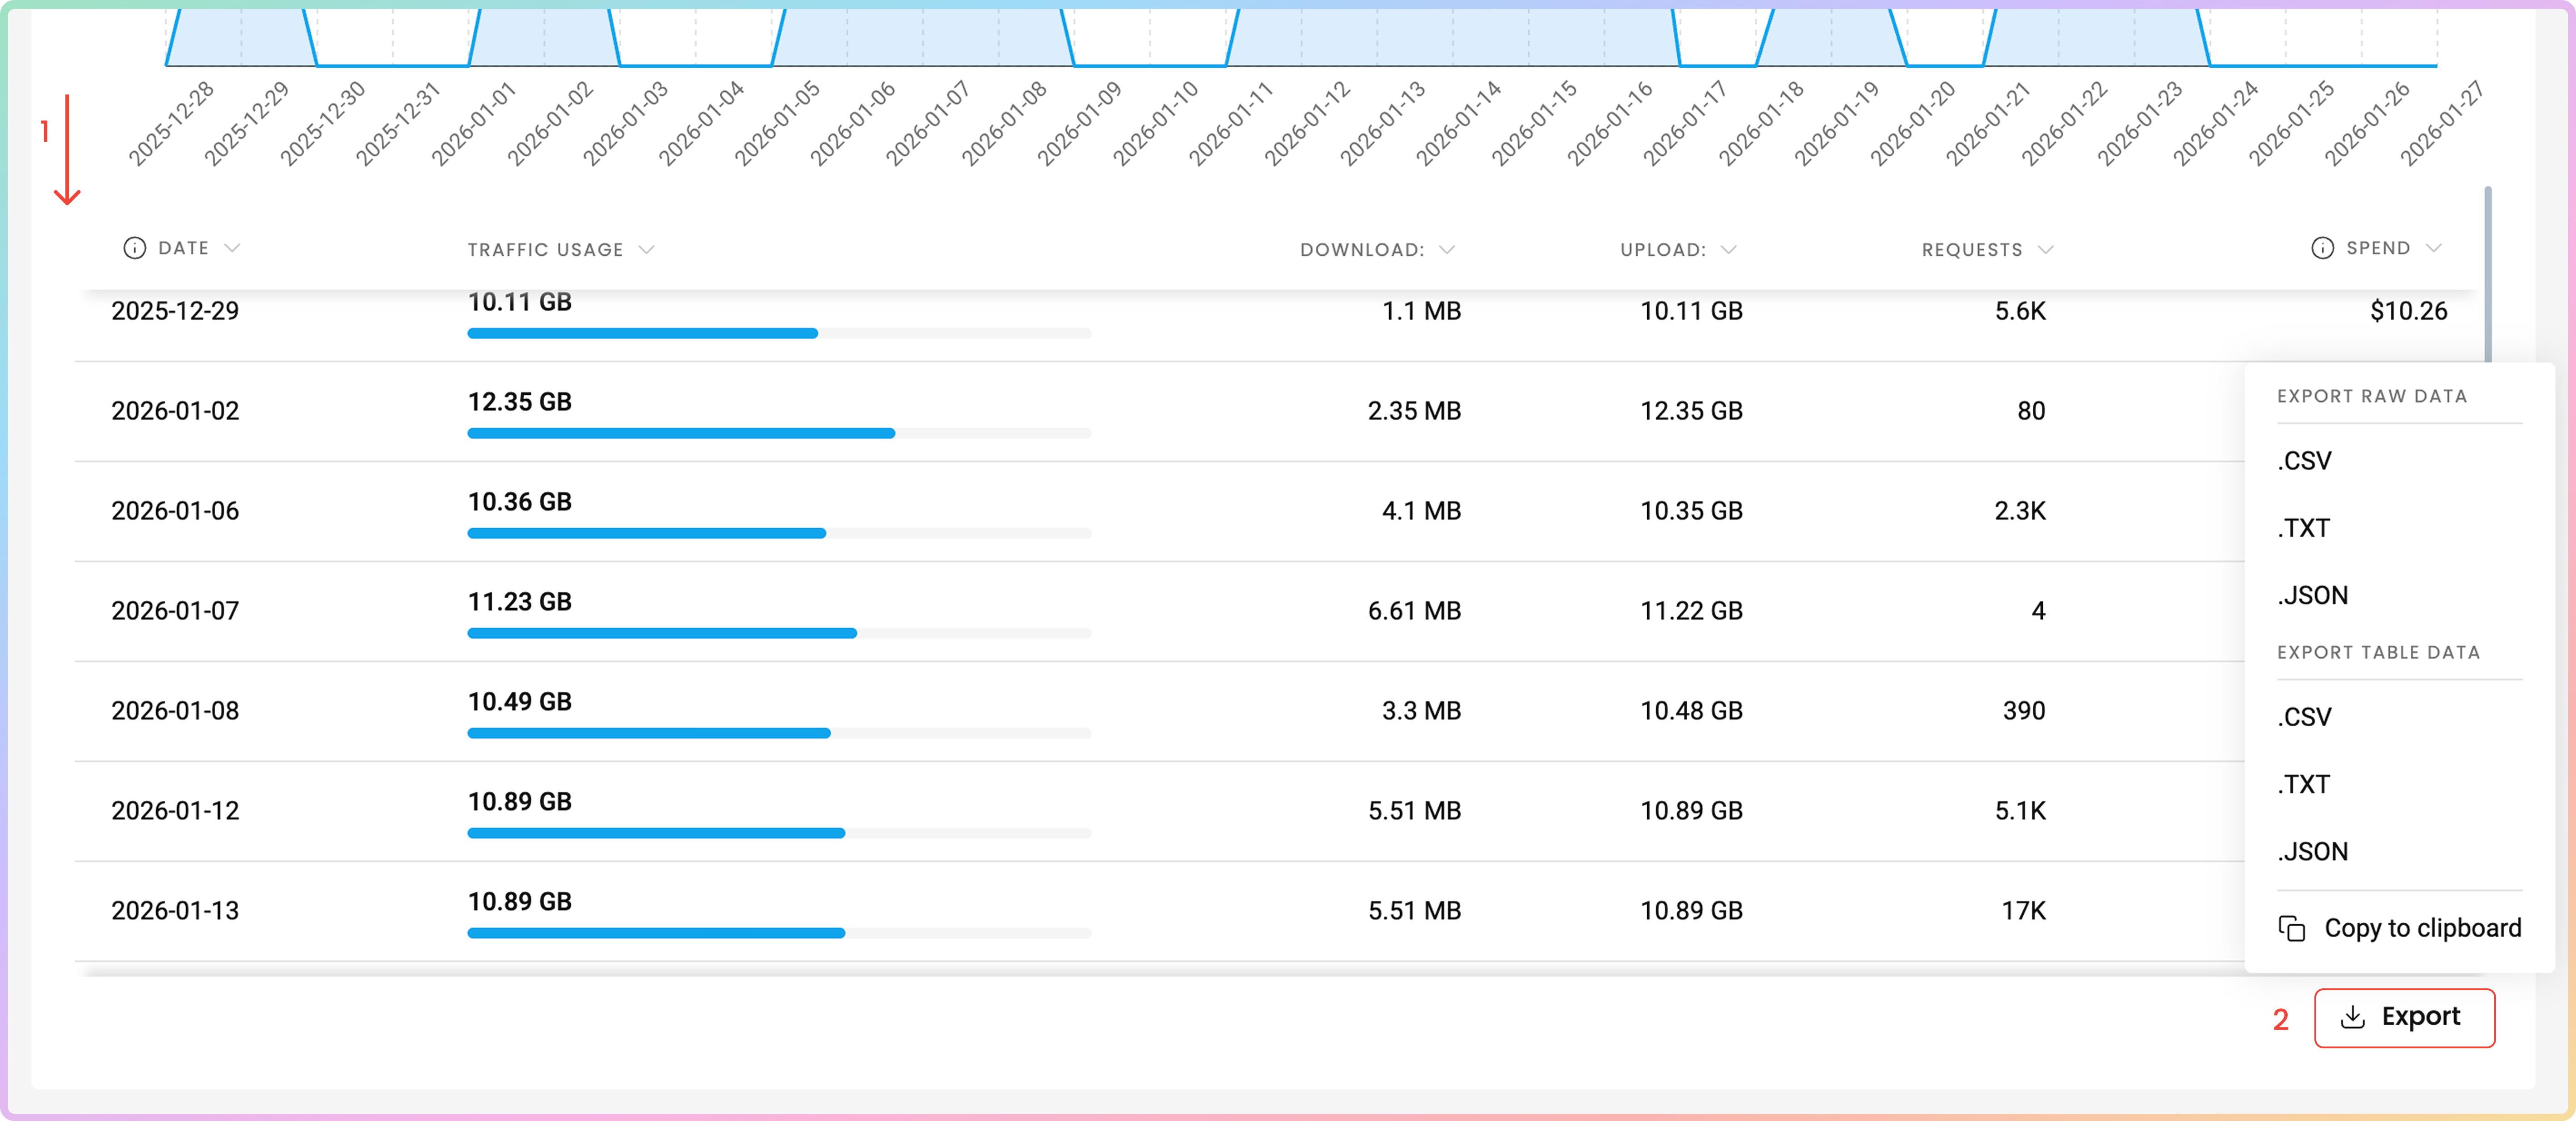Choose Copy to clipboard option
This screenshot has width=2576, height=1121.
[2421, 928]
